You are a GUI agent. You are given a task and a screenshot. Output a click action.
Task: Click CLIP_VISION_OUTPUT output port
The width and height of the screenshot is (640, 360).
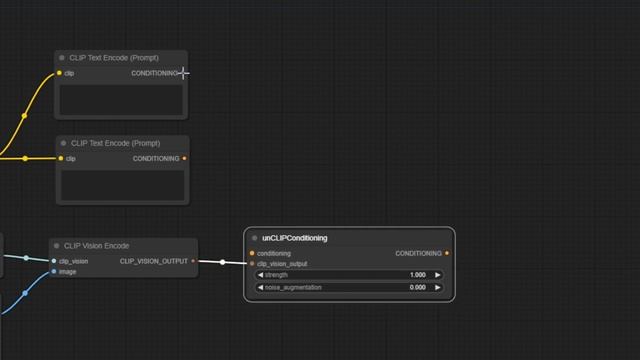[193, 261]
